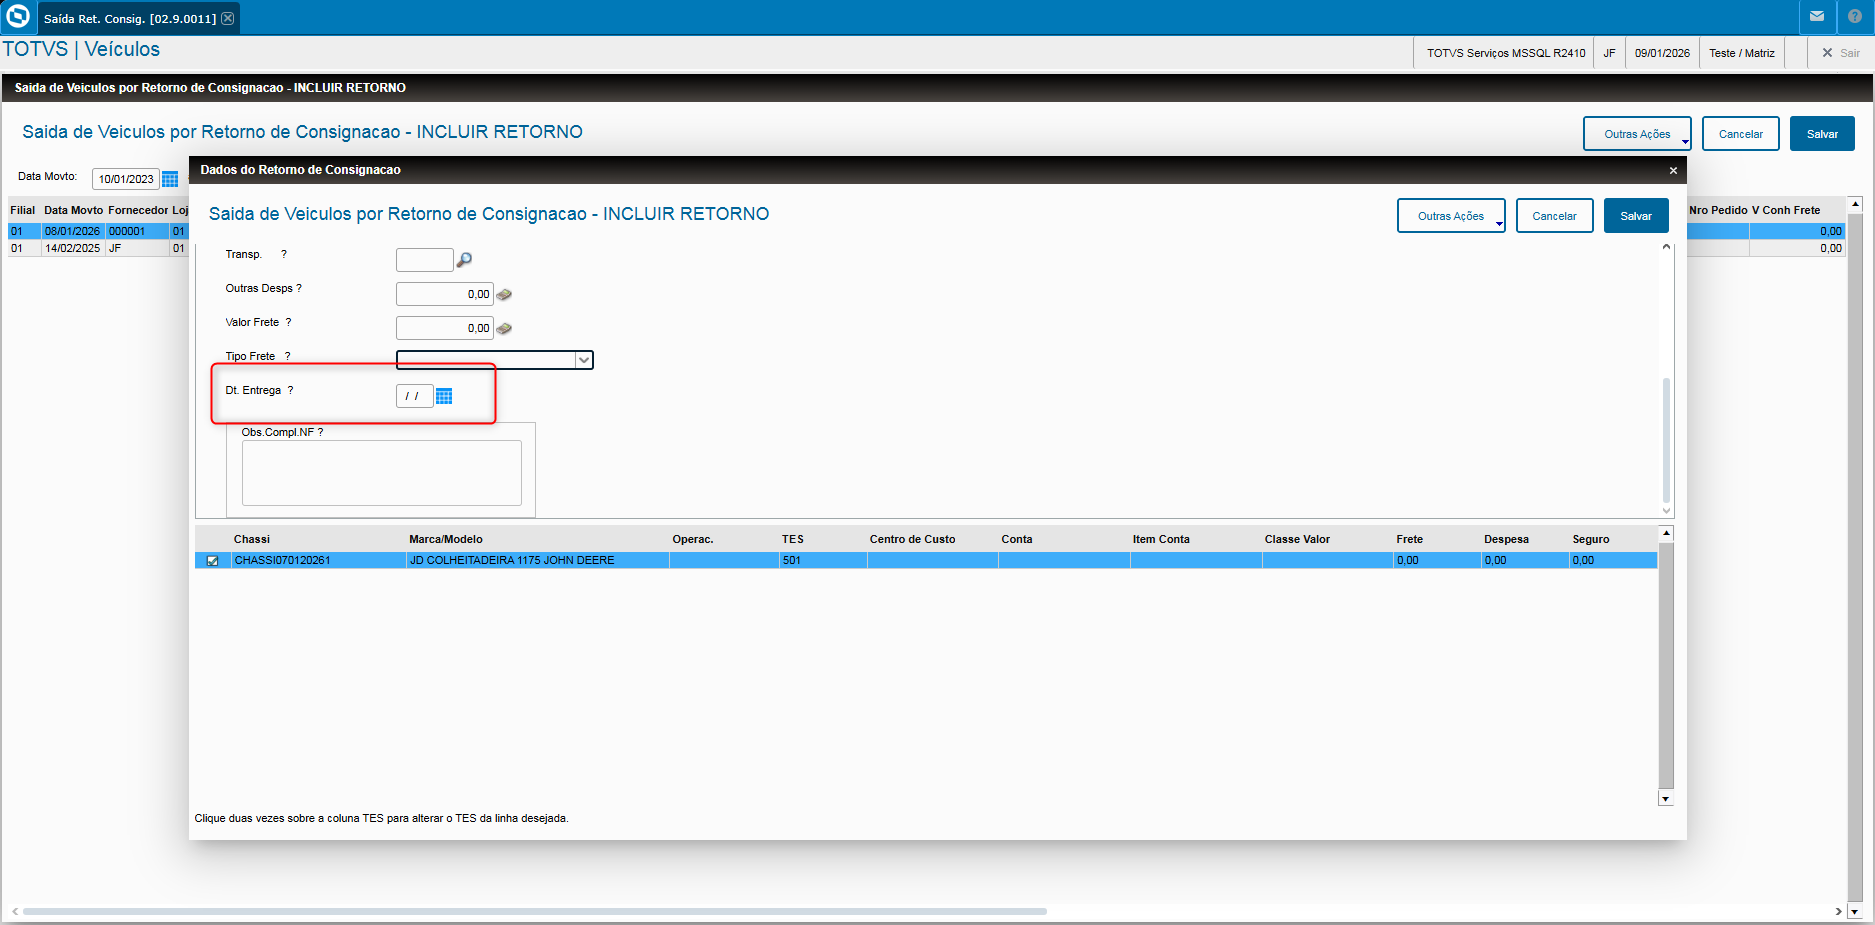Click scroll down arrow of chassi grid

pyautogui.click(x=1666, y=799)
